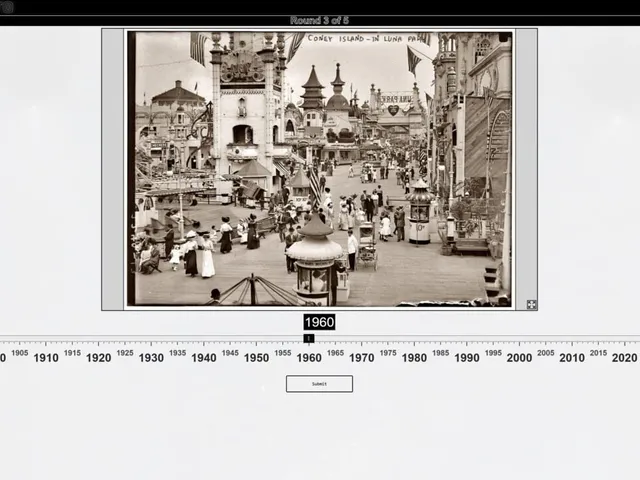Open the circular logo in the top-left corner

[x=7, y=7]
